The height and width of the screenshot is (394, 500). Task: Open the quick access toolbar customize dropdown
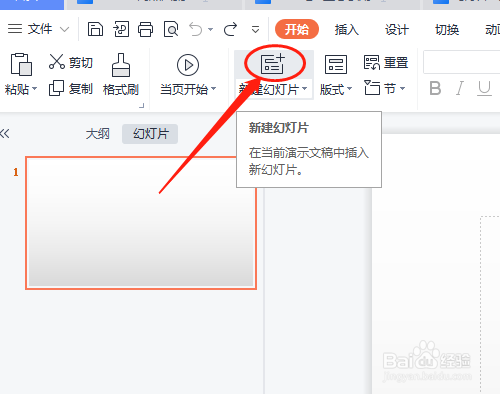pyautogui.click(x=255, y=30)
